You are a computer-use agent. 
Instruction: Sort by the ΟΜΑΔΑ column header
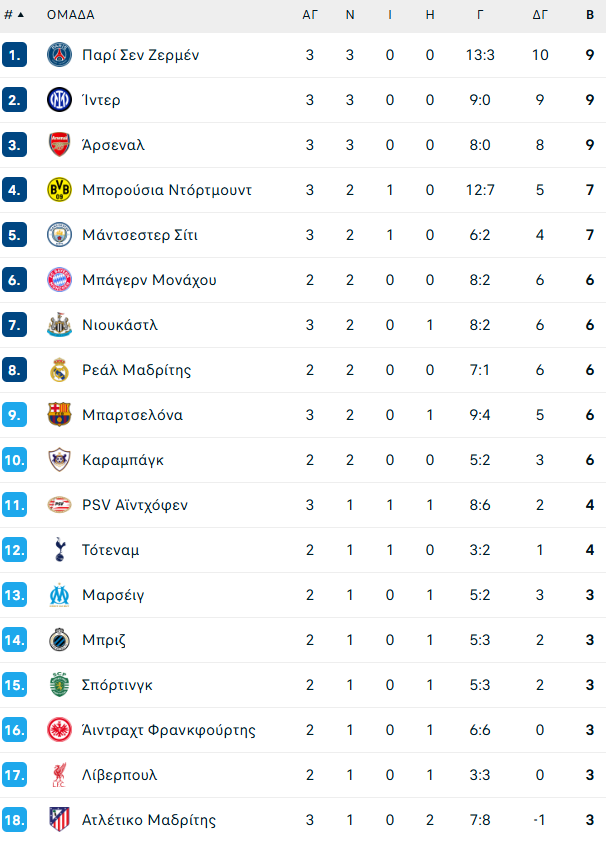point(71,15)
